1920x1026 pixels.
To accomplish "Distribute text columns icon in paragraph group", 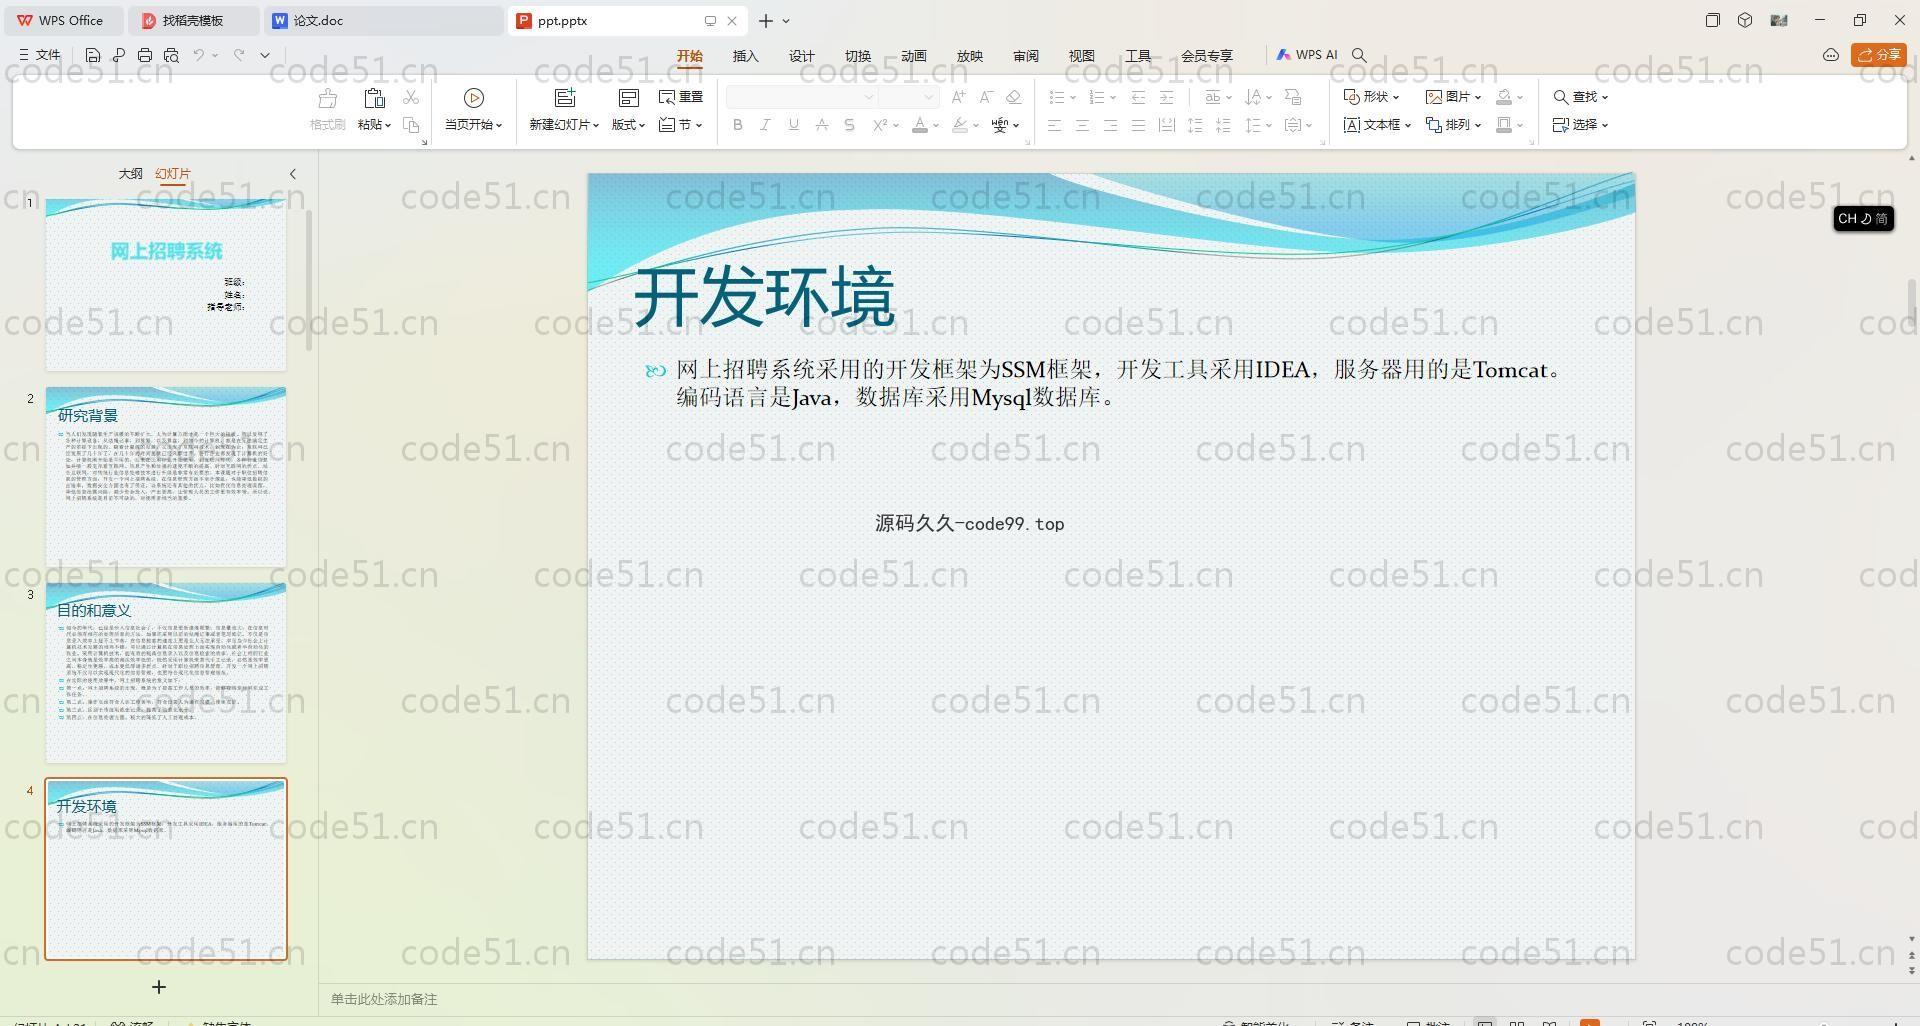I will [1166, 125].
